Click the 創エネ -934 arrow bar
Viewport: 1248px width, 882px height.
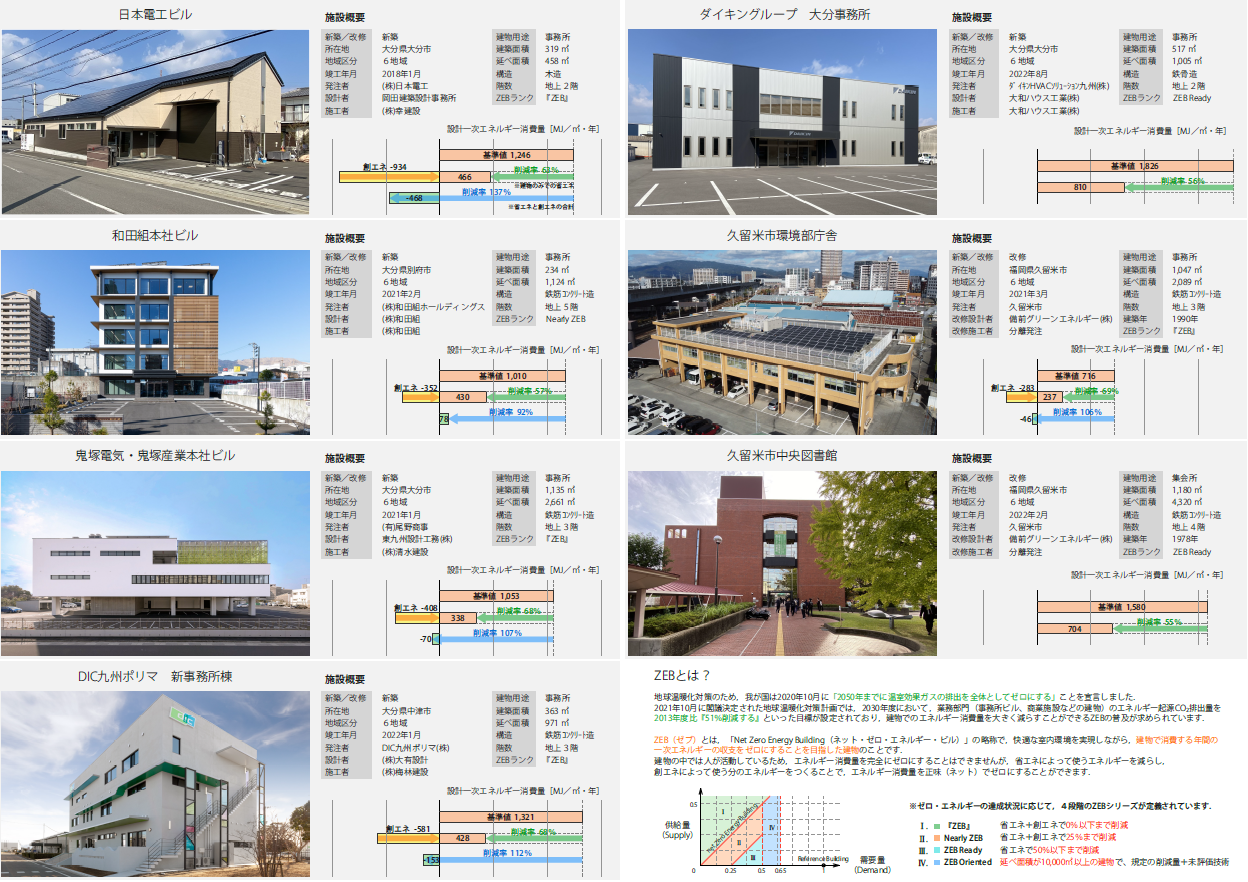pyautogui.click(x=390, y=177)
